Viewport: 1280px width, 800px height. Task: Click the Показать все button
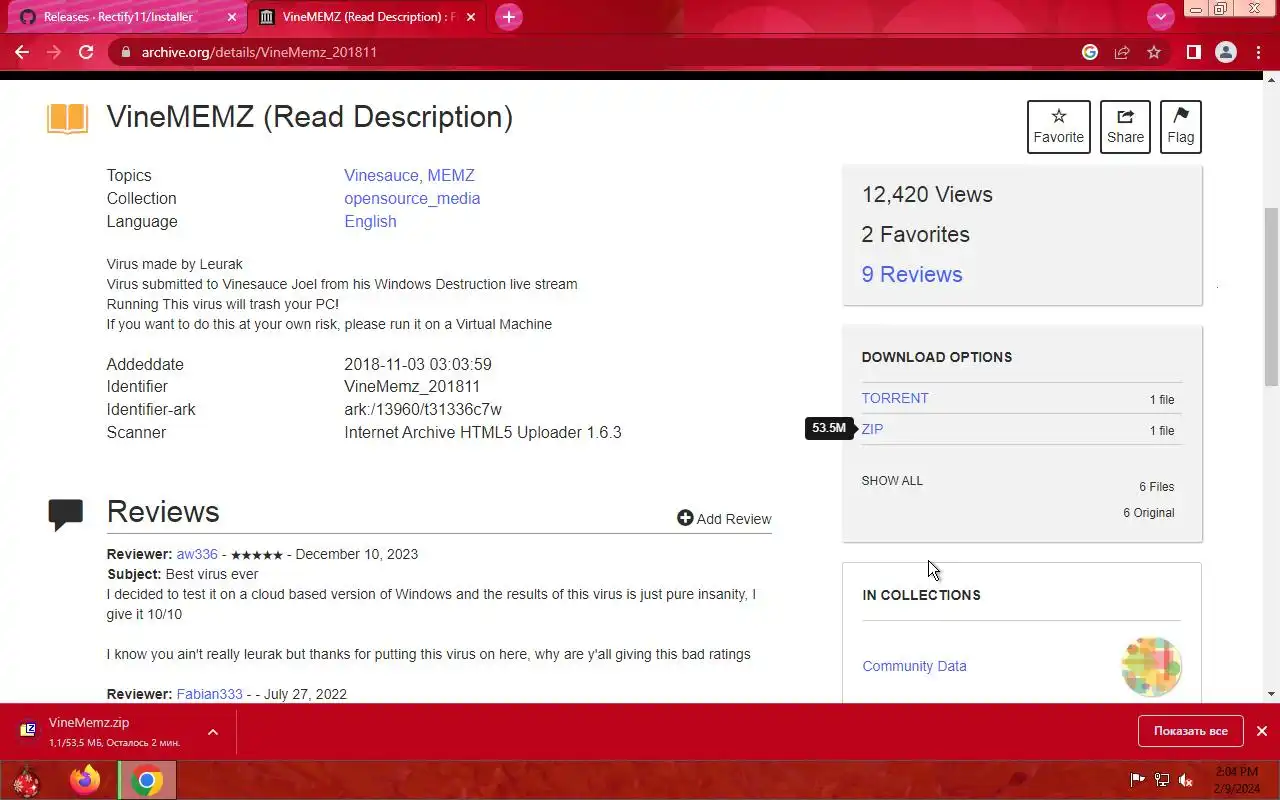click(x=1190, y=731)
